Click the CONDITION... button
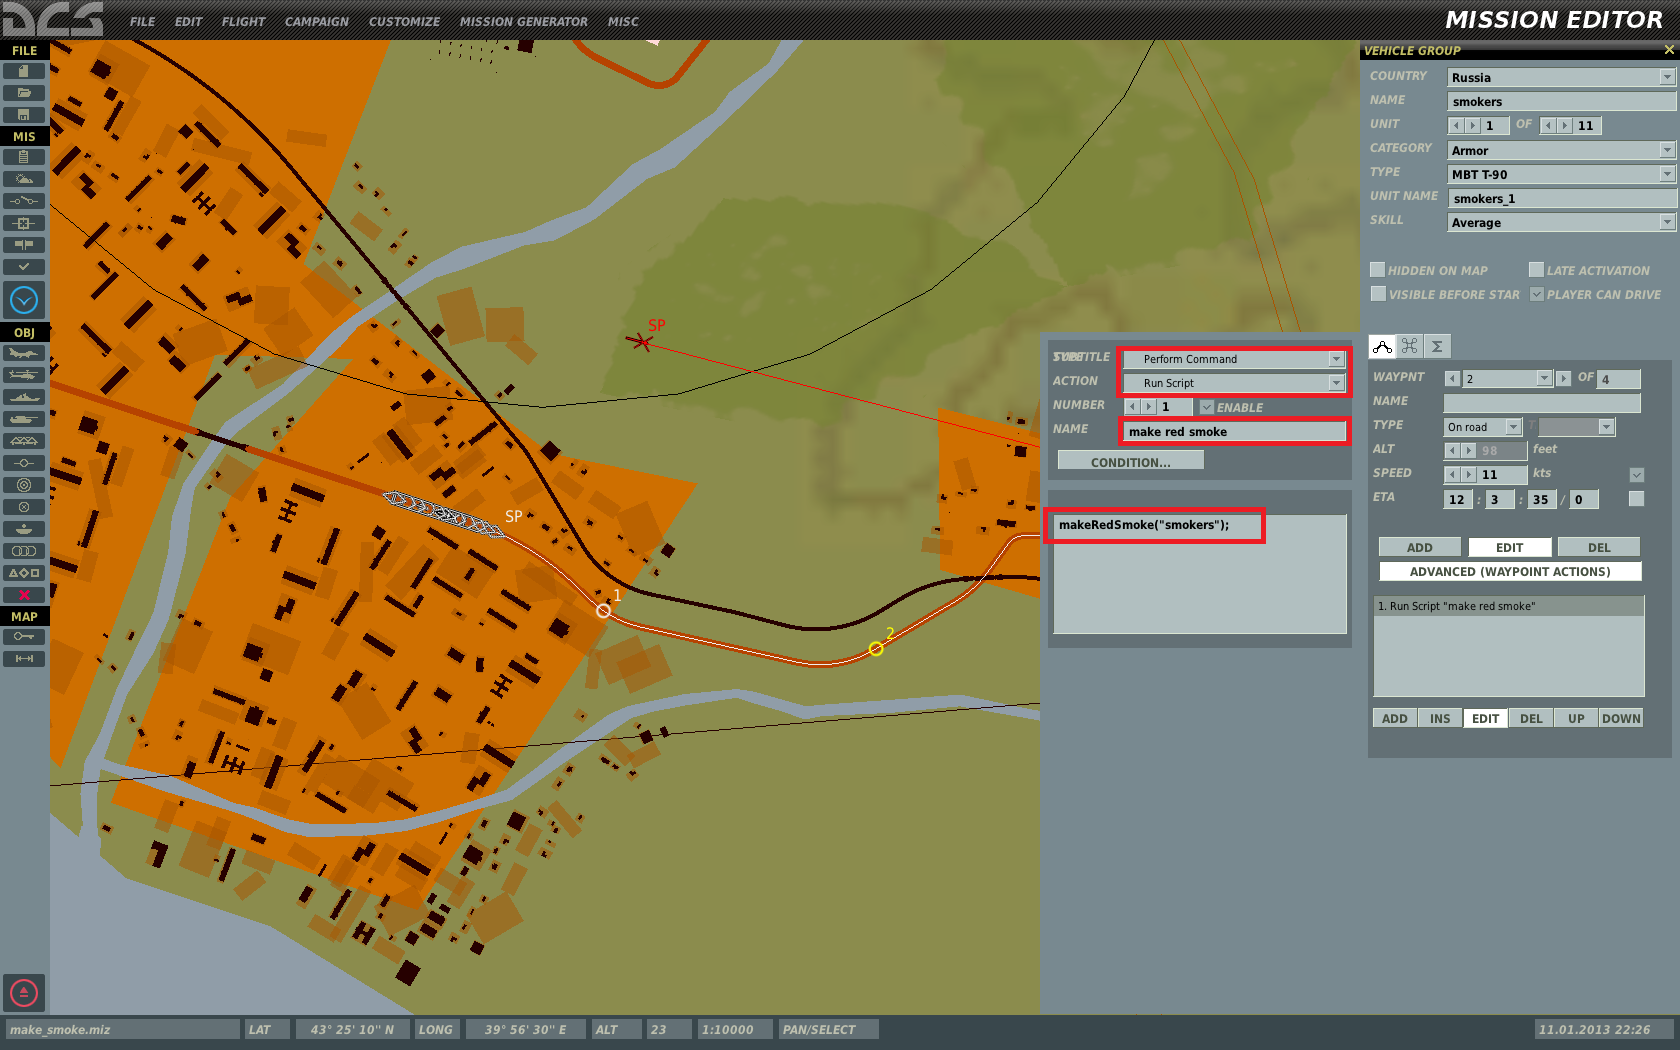This screenshot has width=1680, height=1050. (1130, 461)
